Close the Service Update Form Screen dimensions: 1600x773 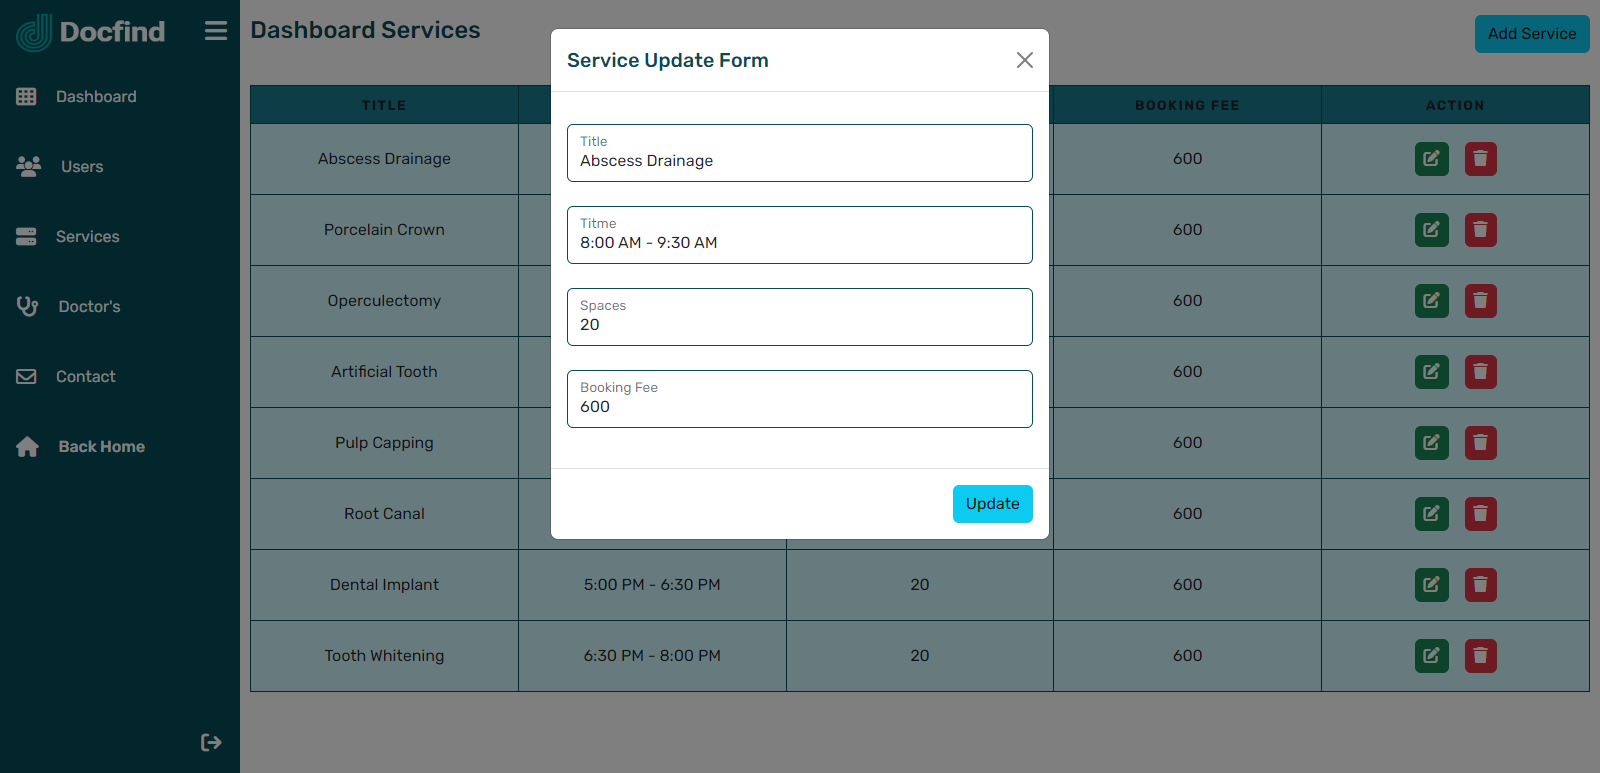(x=1025, y=60)
